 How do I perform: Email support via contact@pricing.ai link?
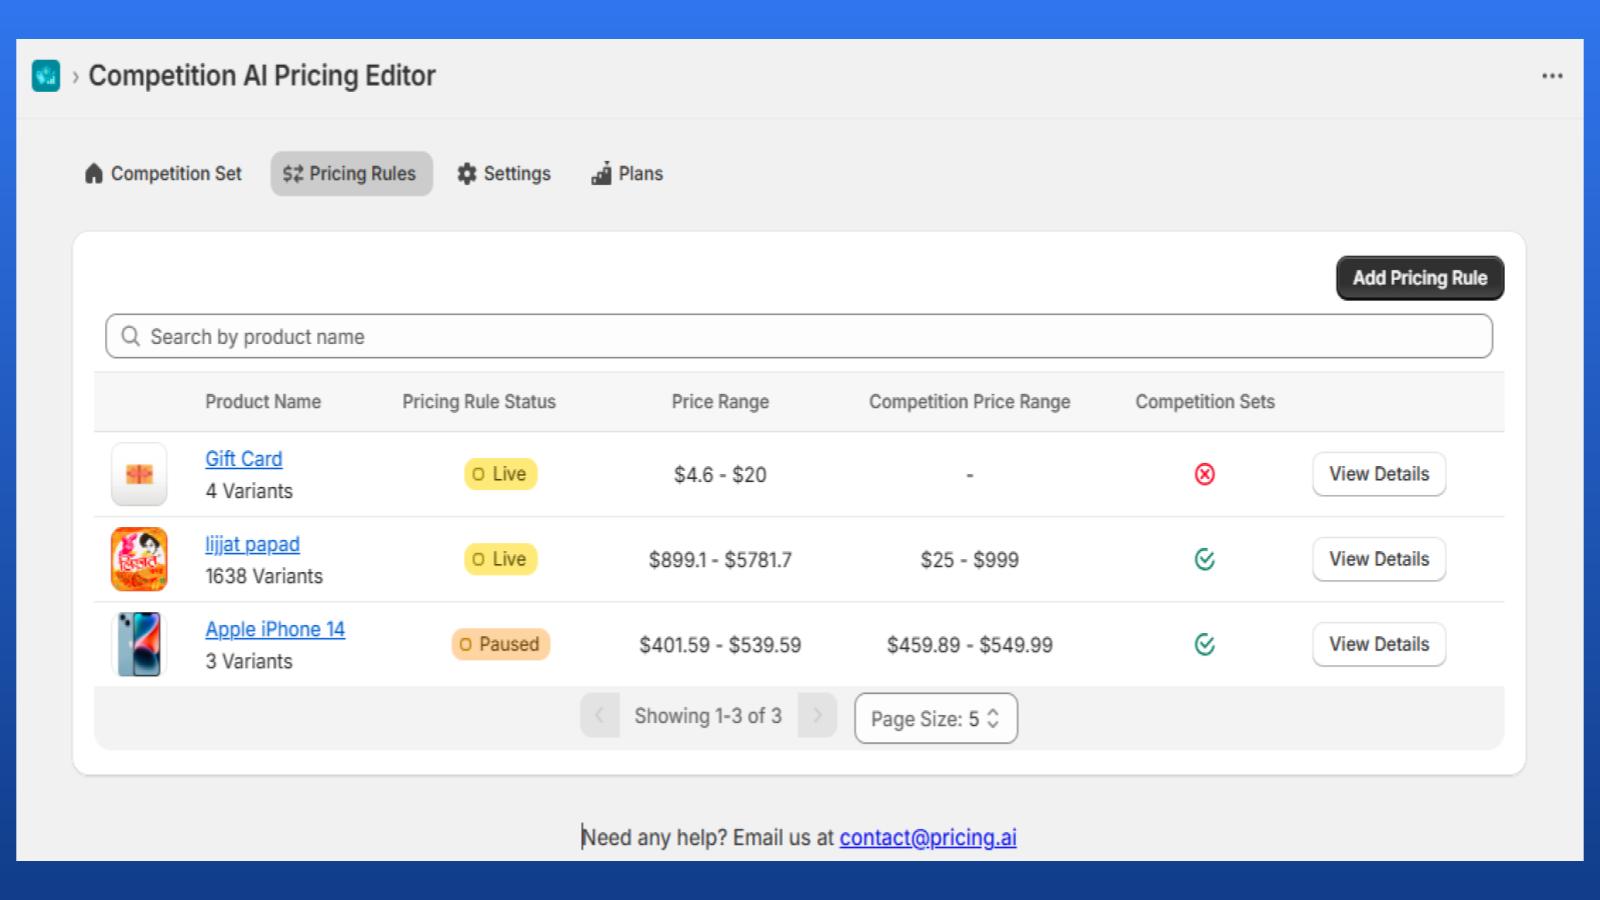pos(928,837)
